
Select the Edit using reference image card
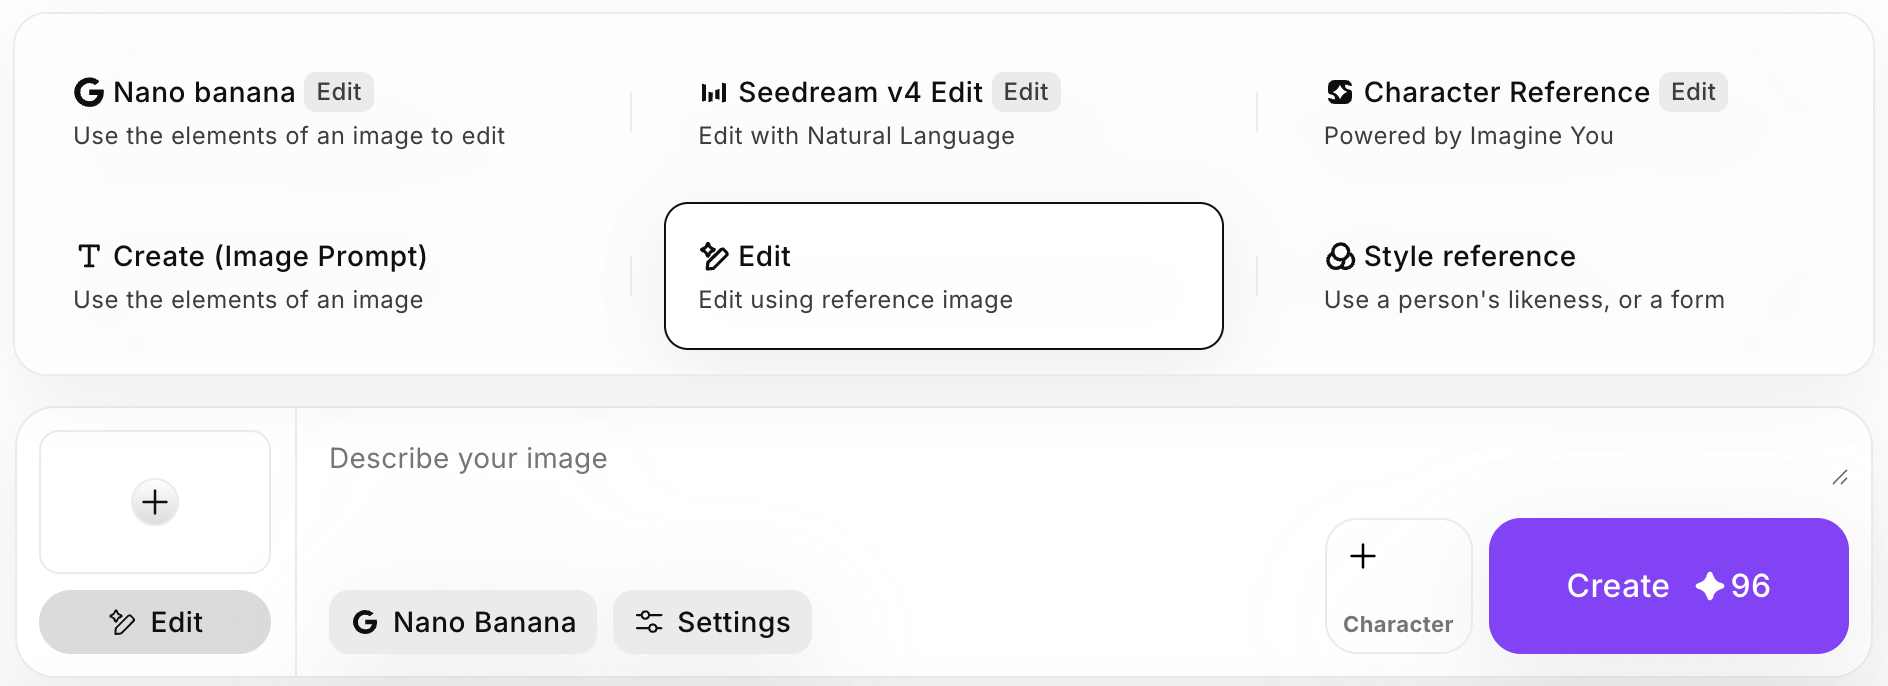point(943,276)
